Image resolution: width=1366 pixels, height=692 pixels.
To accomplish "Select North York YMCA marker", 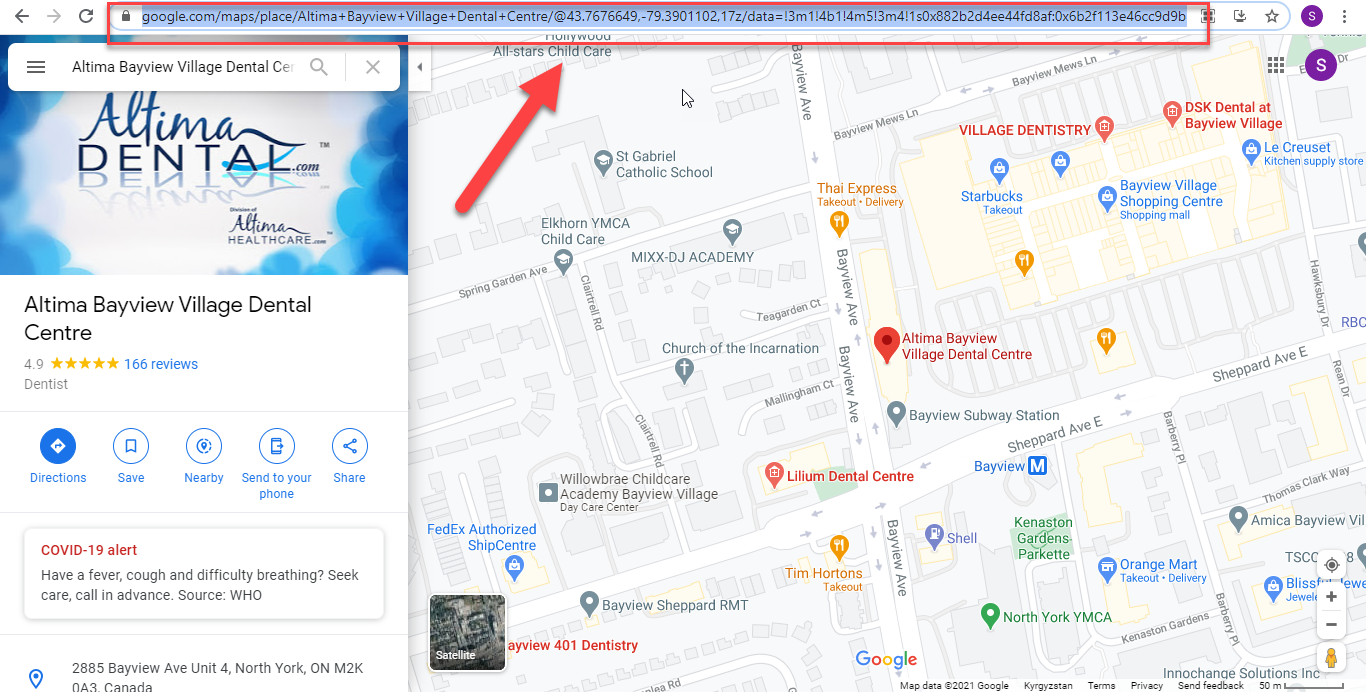I will tap(990, 613).
